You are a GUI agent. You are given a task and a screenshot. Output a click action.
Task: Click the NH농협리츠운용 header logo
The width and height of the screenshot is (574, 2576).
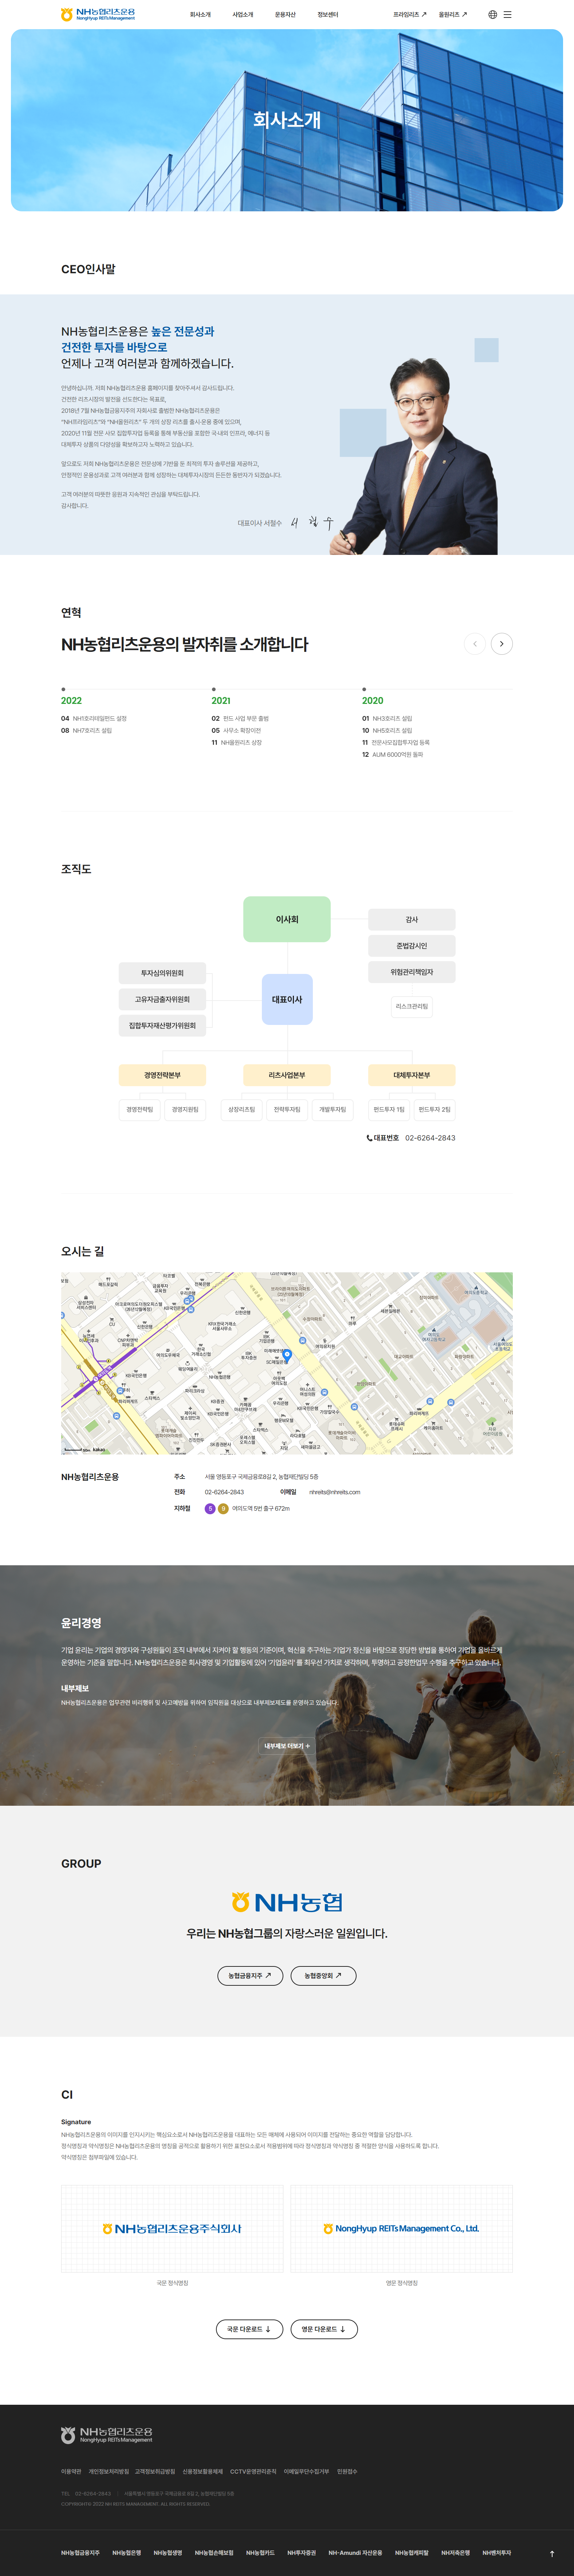point(98,15)
